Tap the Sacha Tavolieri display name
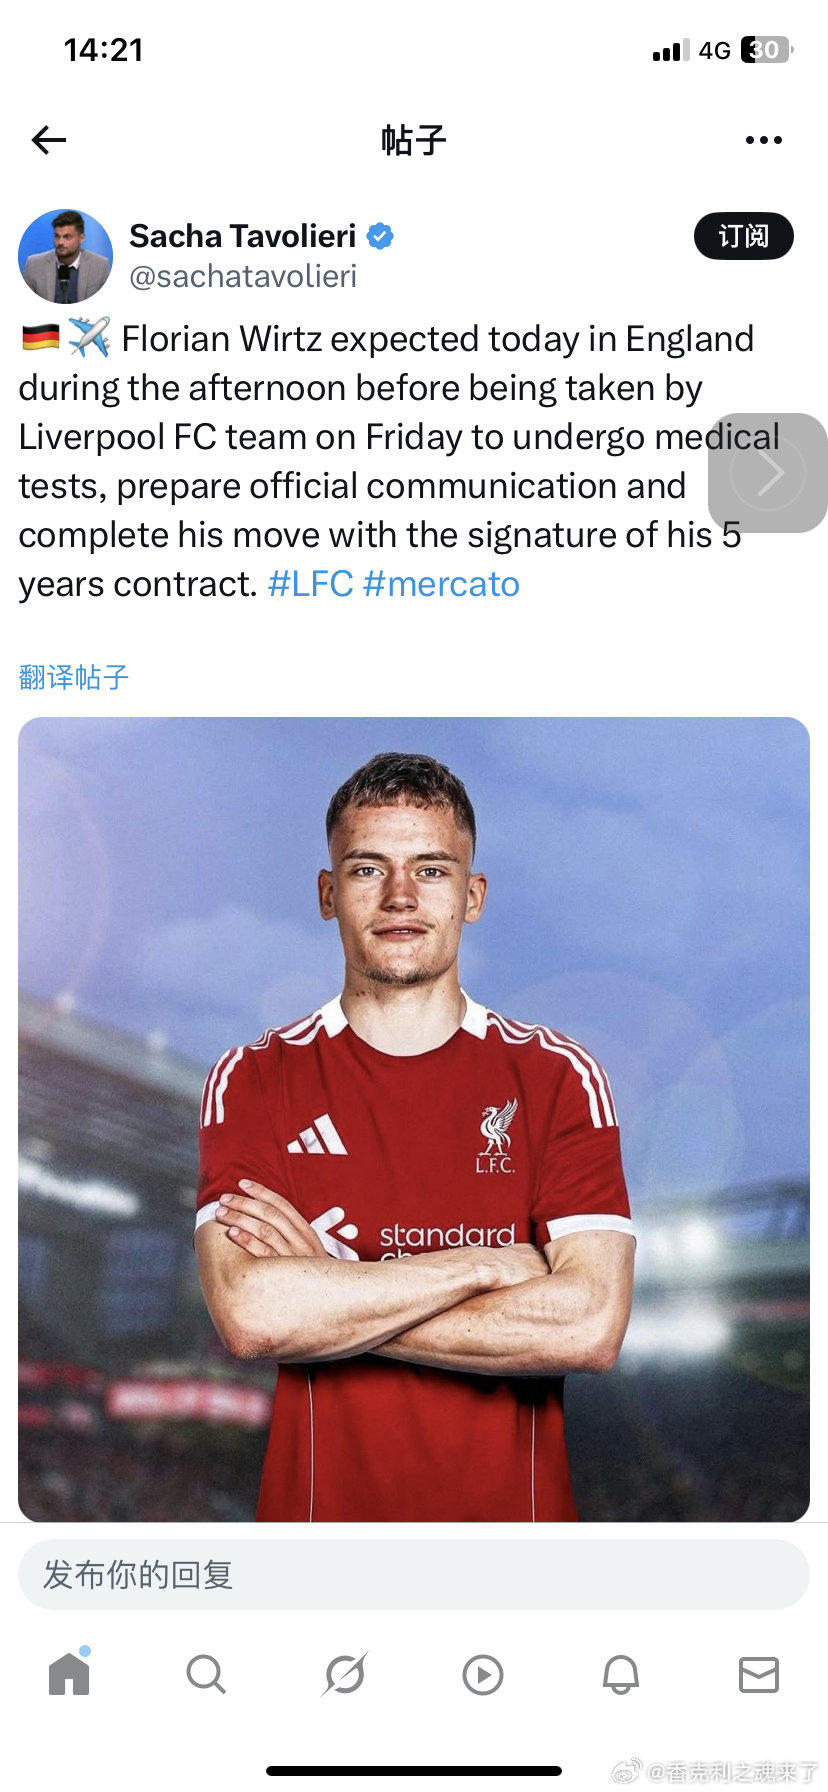The height and width of the screenshot is (1792, 828). pos(243,236)
